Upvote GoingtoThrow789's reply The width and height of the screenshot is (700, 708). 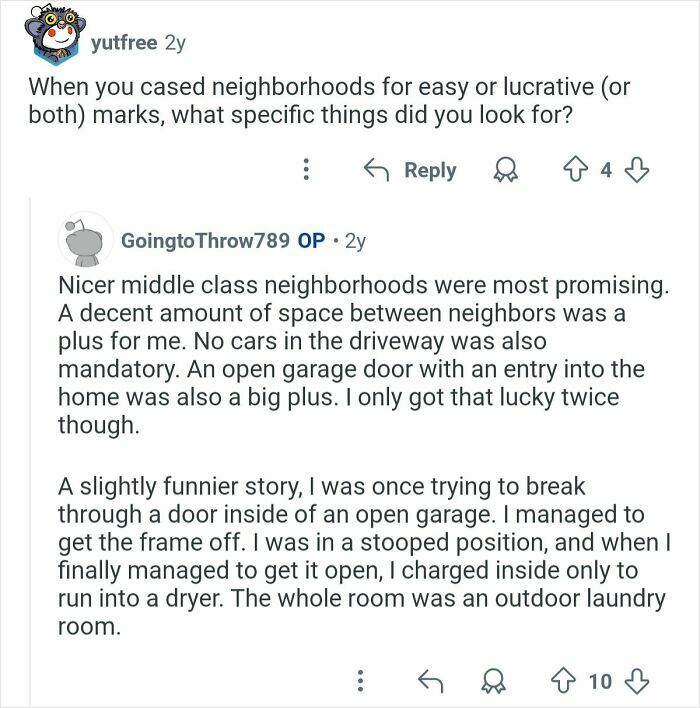coord(559,681)
